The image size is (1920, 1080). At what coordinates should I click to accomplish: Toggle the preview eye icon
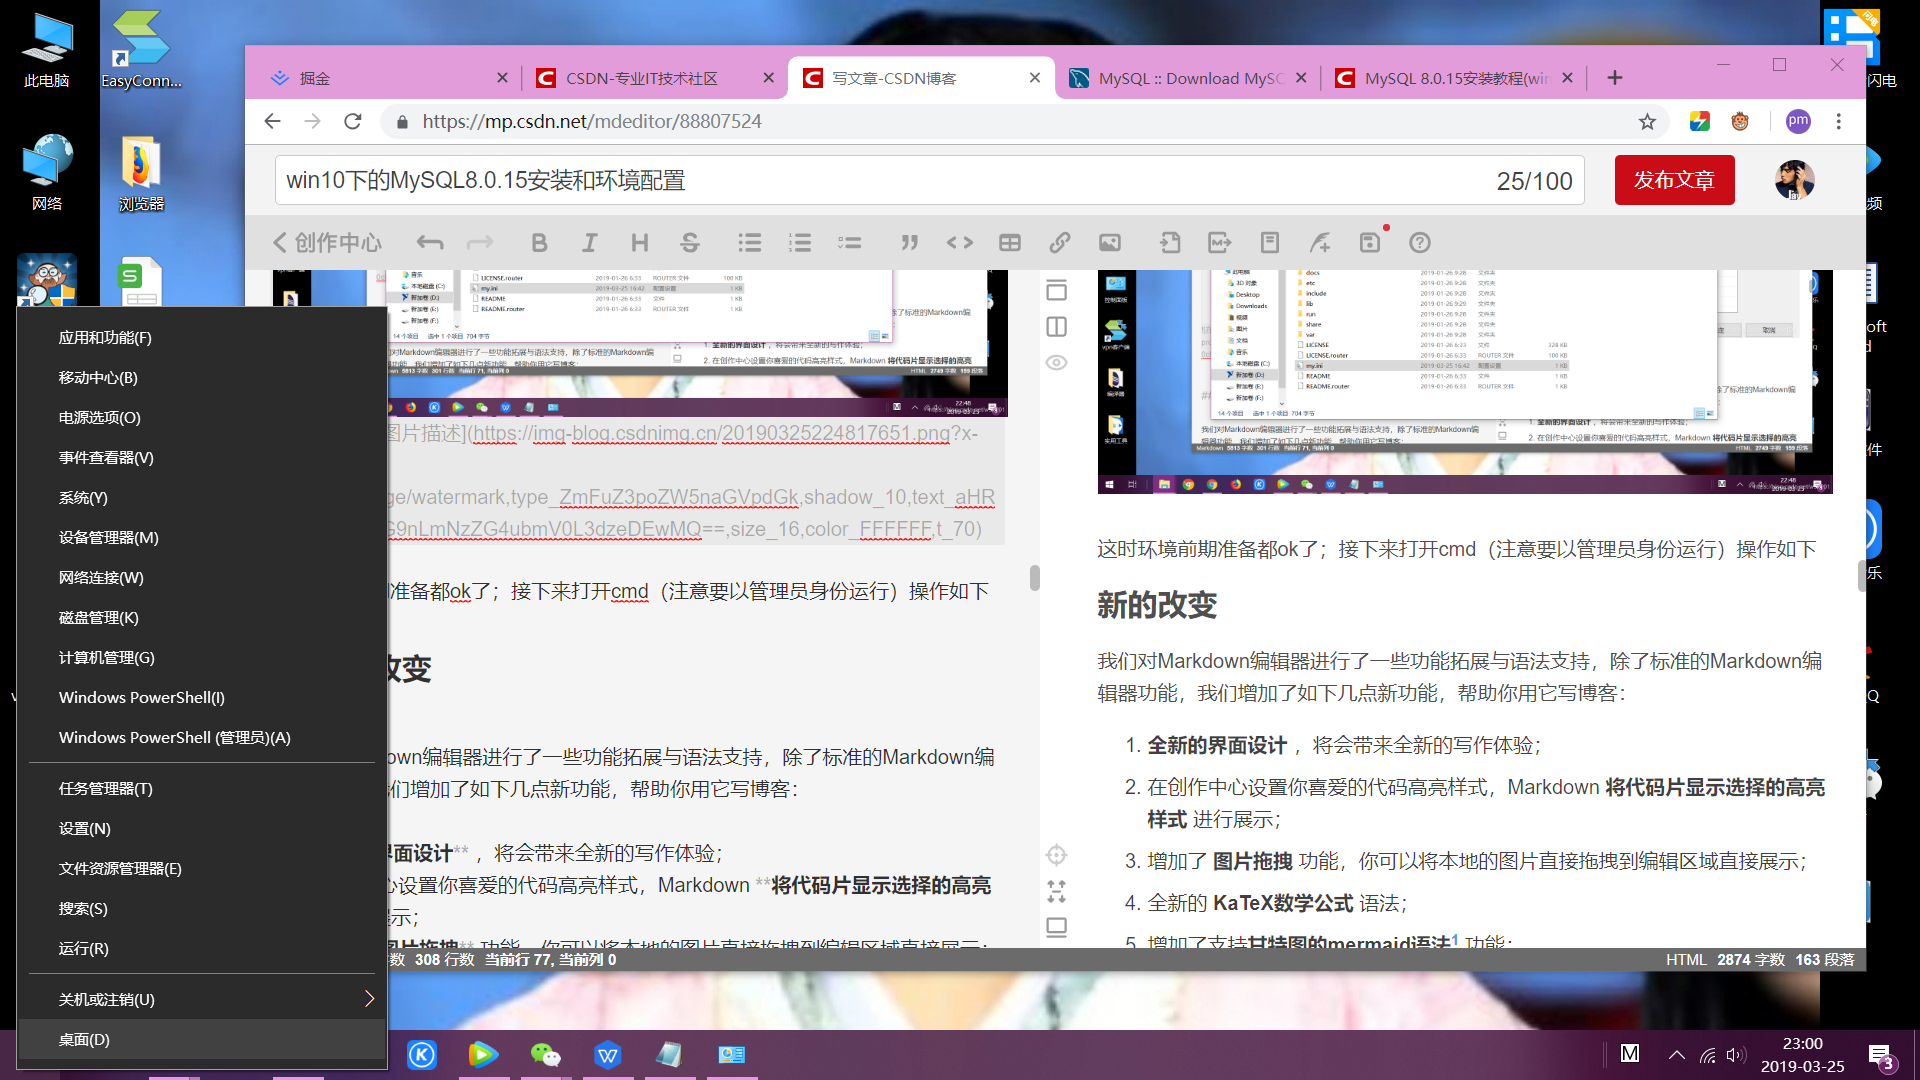(x=1057, y=362)
